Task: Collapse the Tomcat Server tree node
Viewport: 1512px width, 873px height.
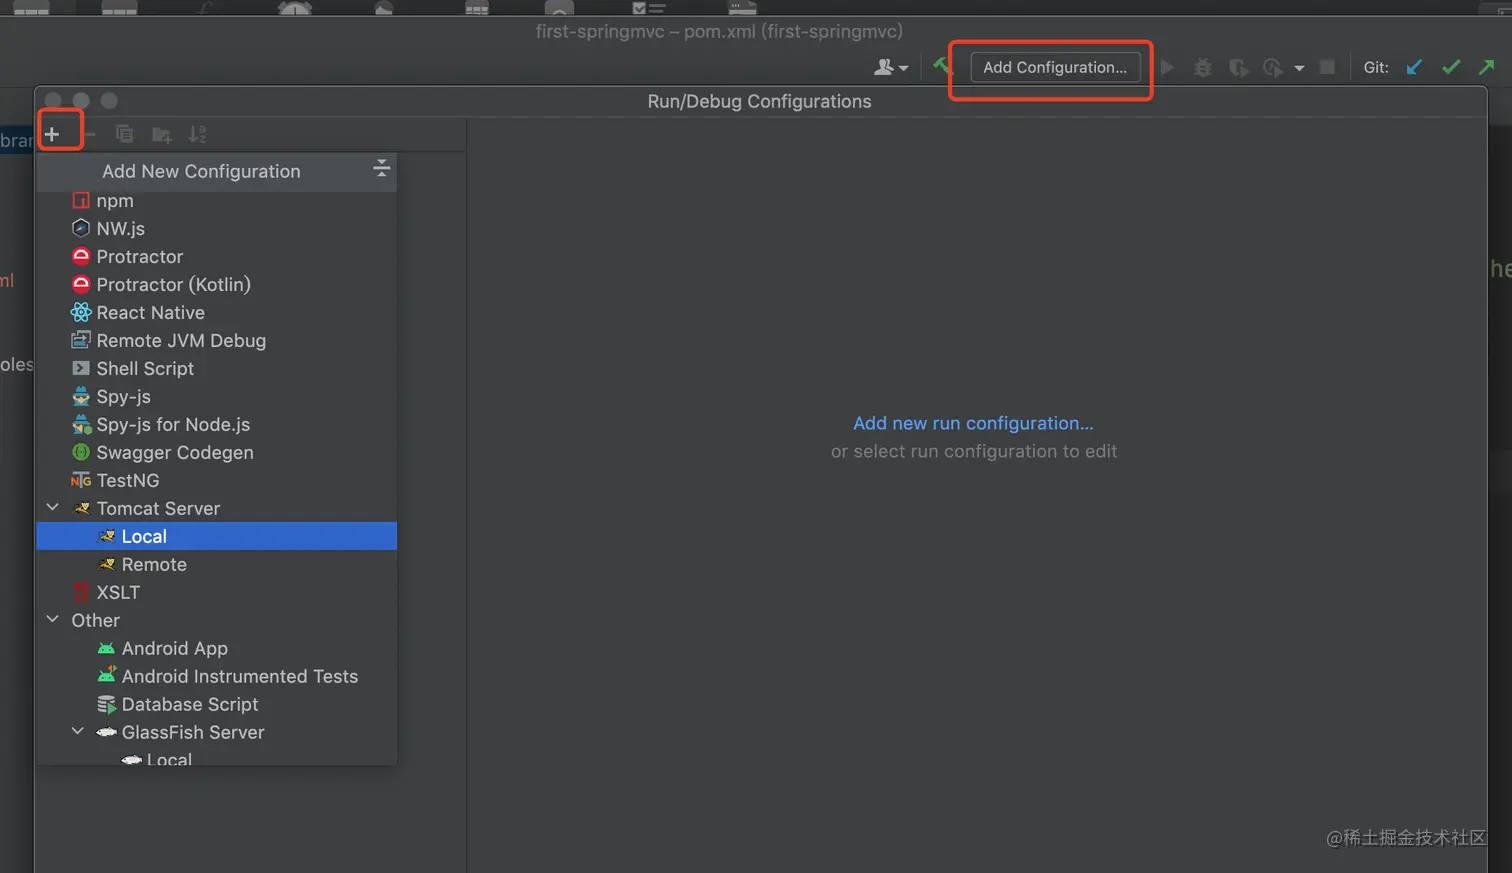Action: coord(53,508)
